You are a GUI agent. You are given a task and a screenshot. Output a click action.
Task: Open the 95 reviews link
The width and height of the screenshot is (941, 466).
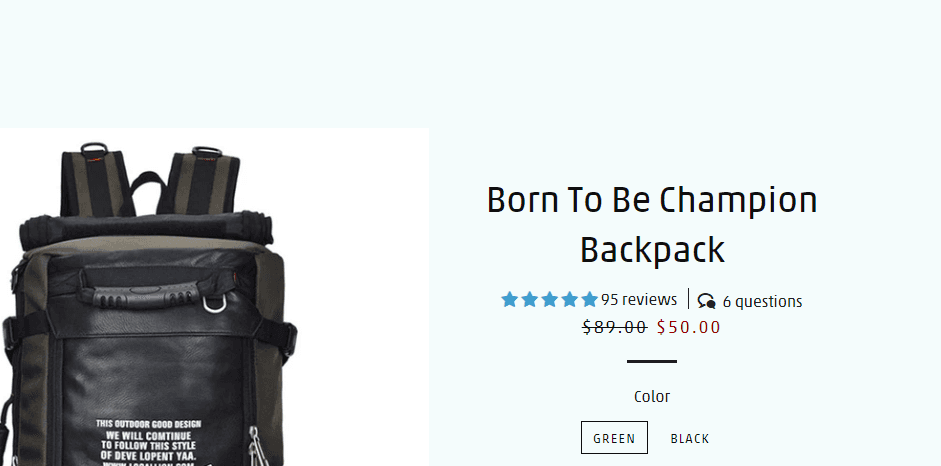639,299
